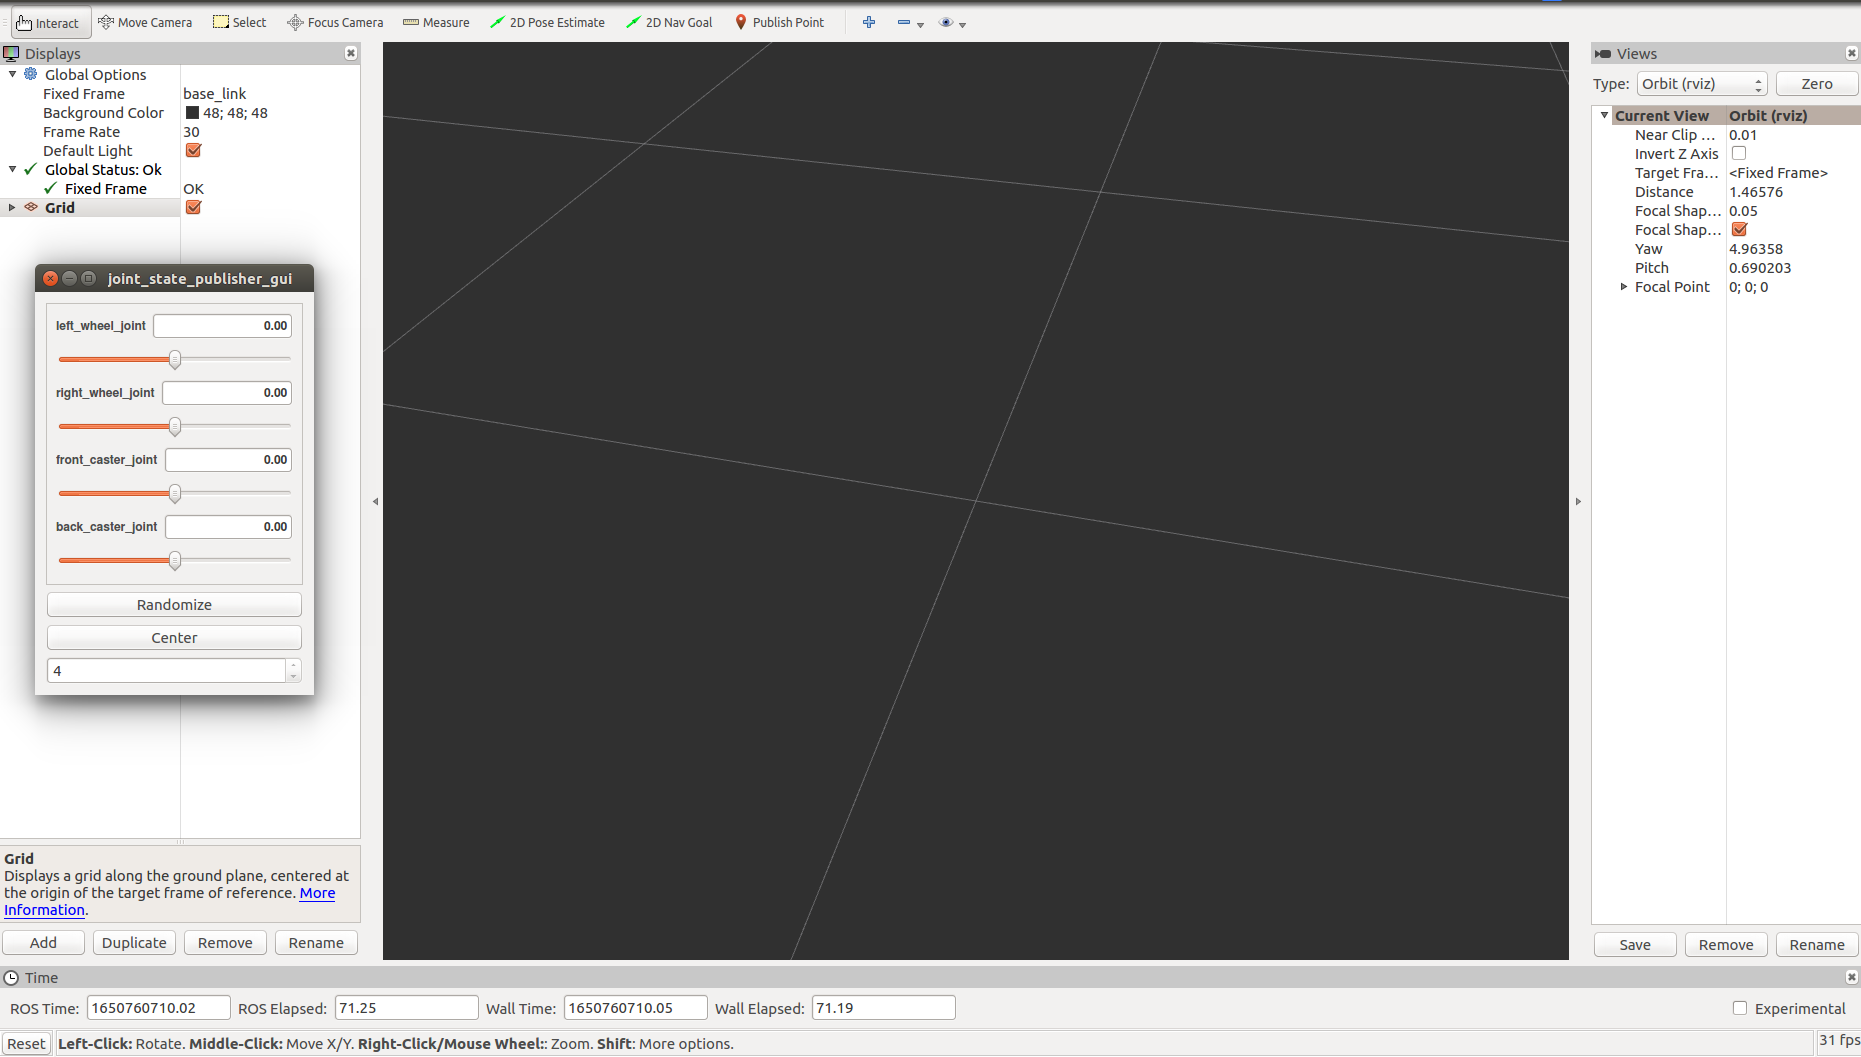The image size is (1861, 1057).
Task: Click Duplicate display button
Action: click(x=134, y=942)
